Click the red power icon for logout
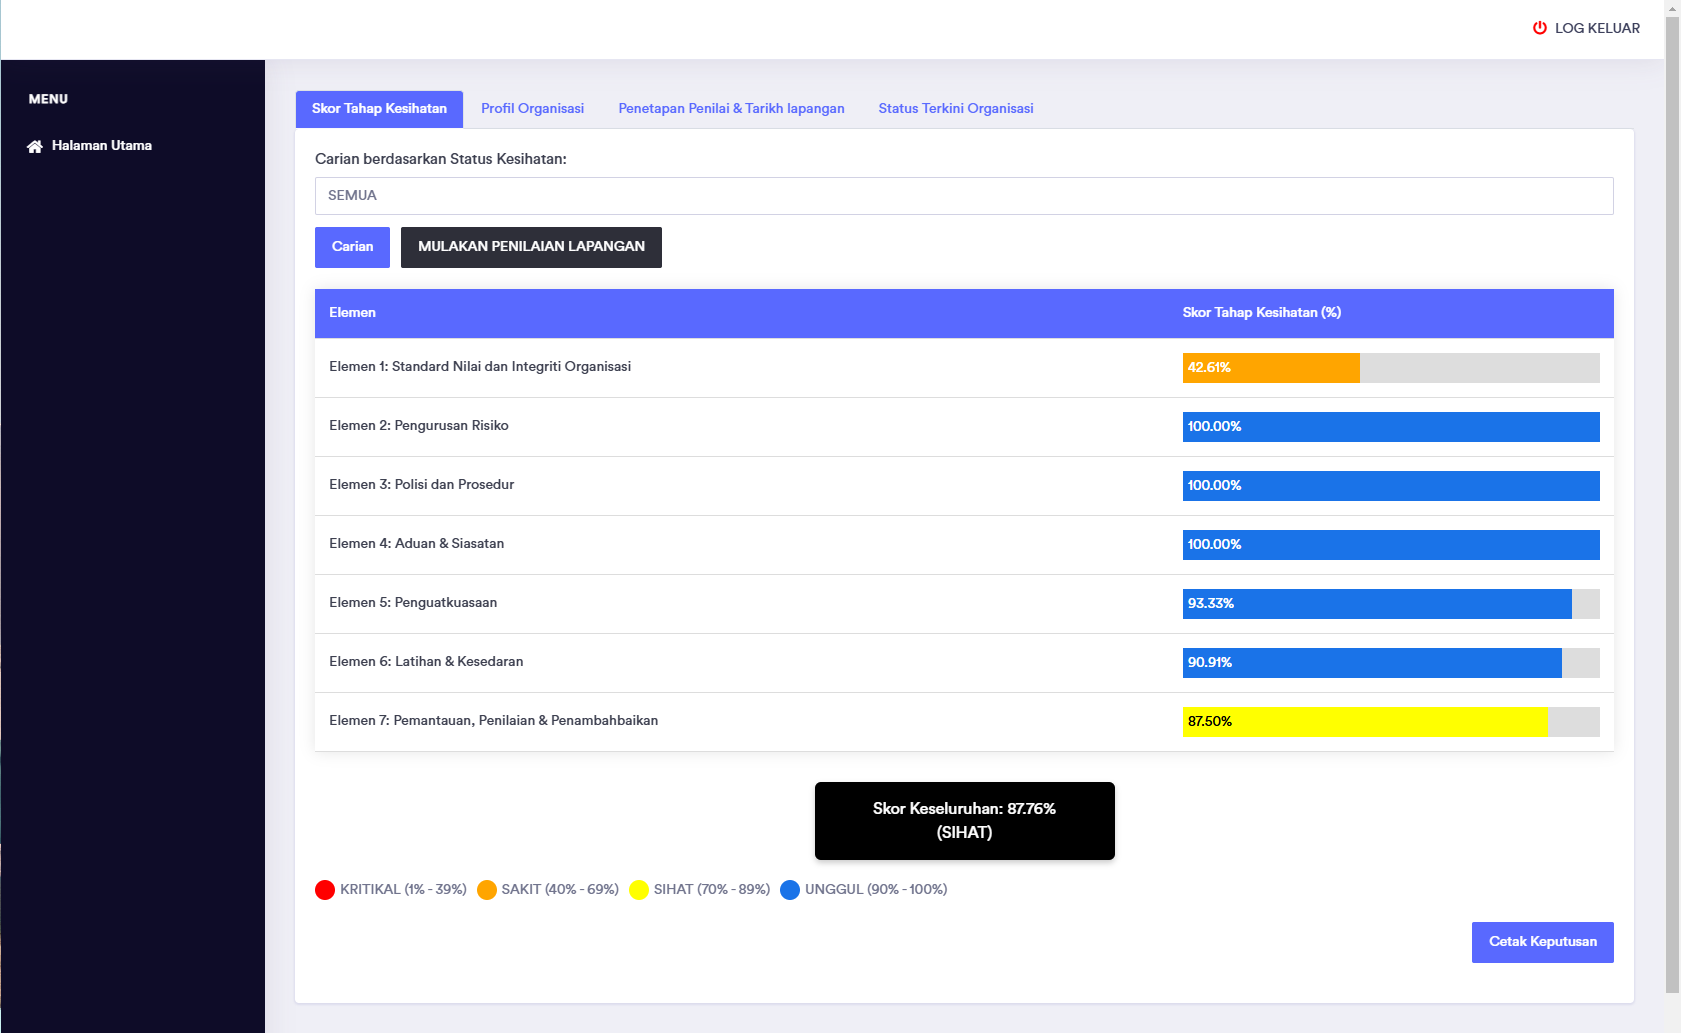This screenshot has height=1033, width=1681. tap(1540, 28)
